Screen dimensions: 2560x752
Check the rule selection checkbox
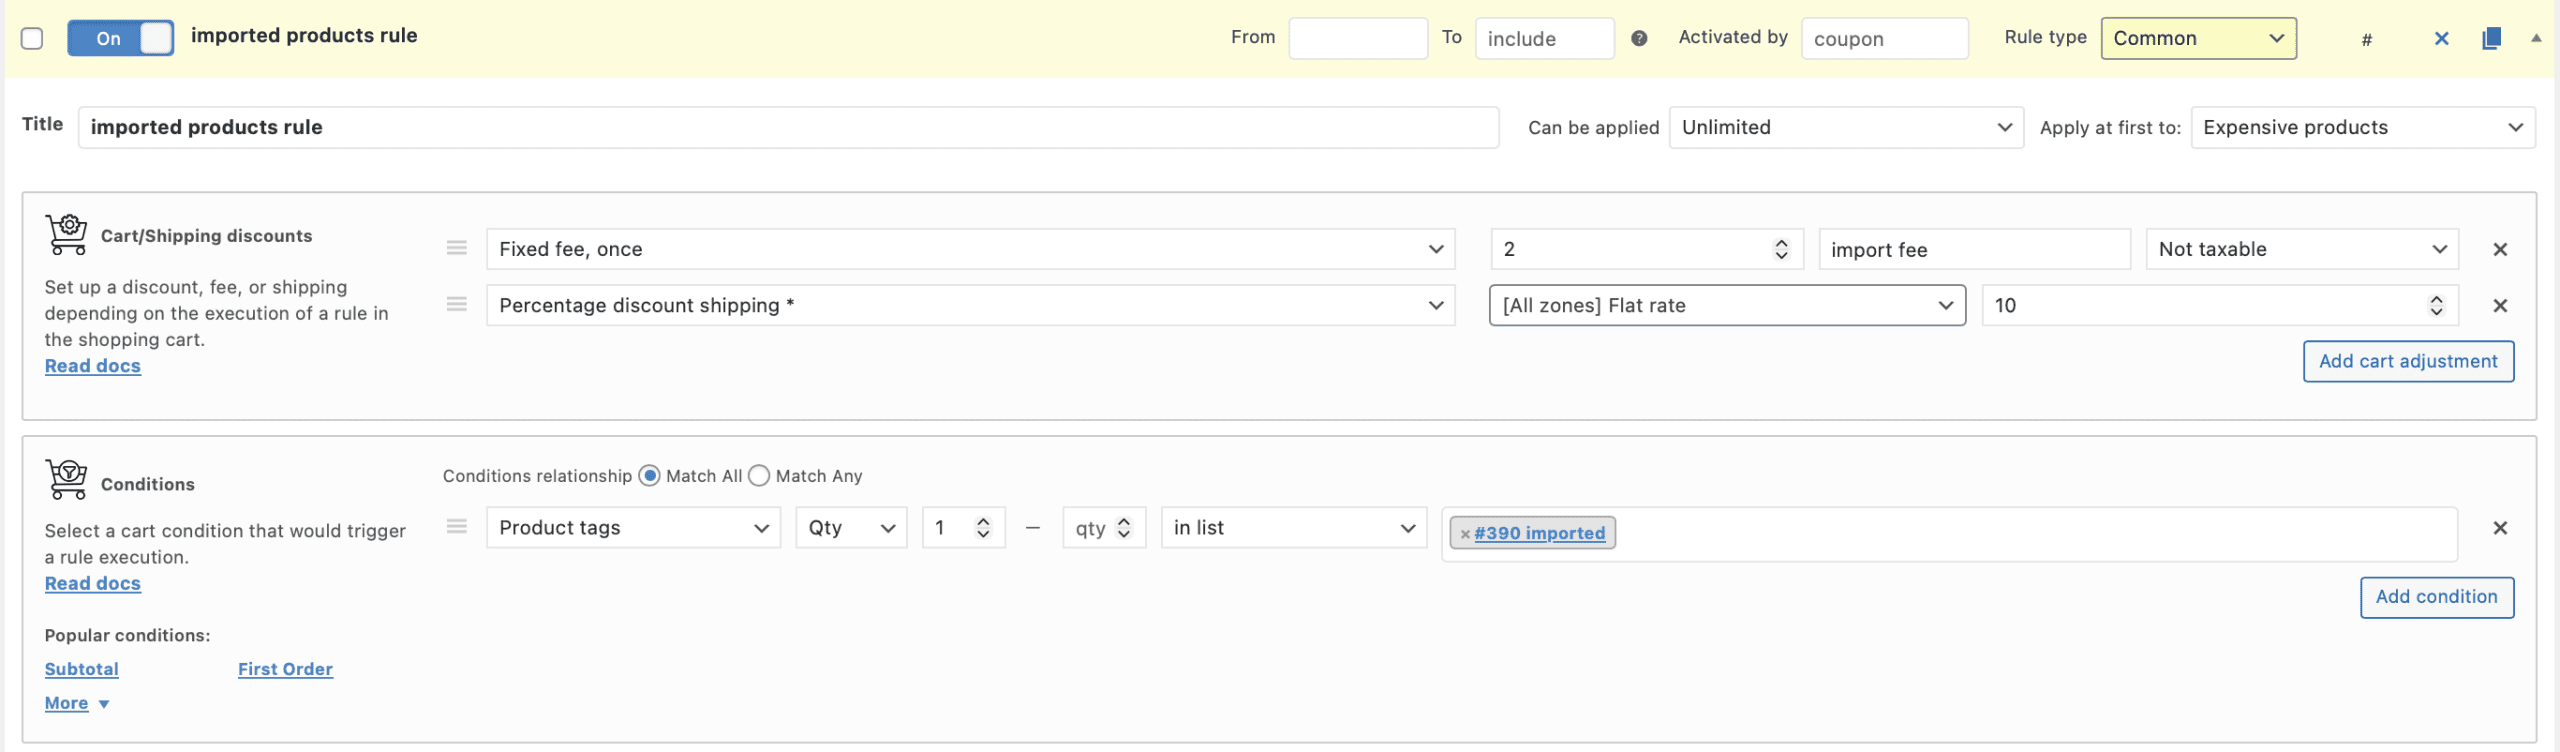(32, 39)
